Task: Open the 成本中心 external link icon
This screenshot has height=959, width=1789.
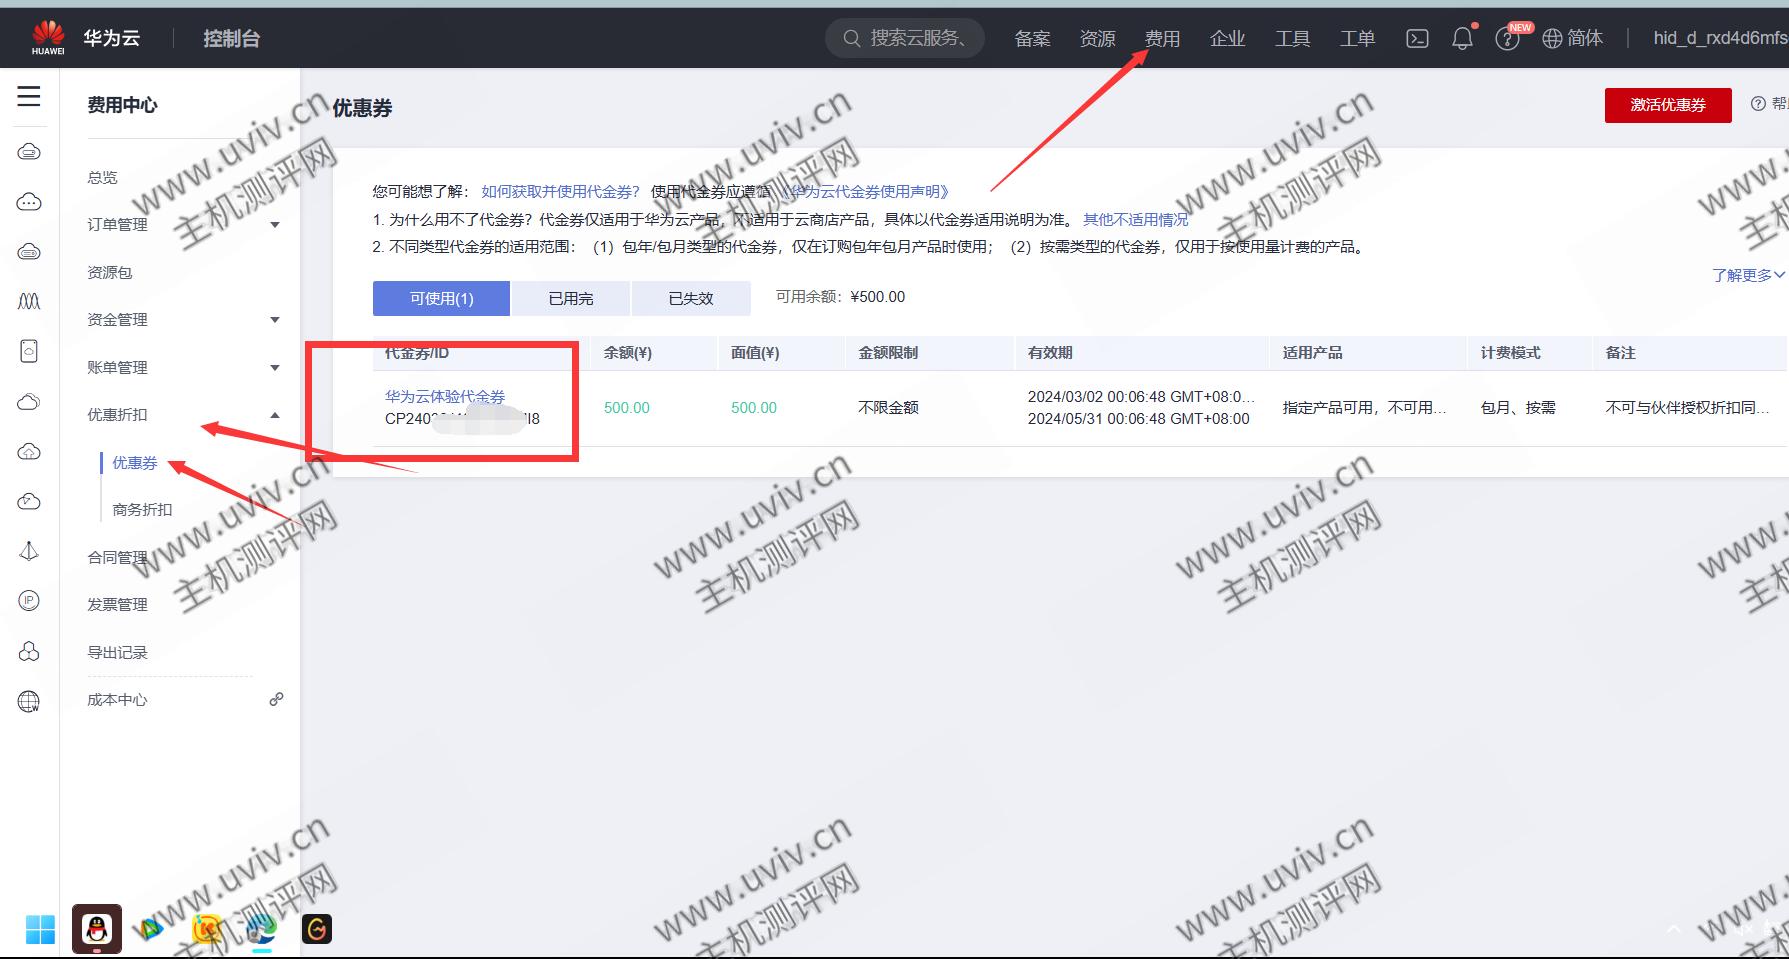Action: pos(276,700)
